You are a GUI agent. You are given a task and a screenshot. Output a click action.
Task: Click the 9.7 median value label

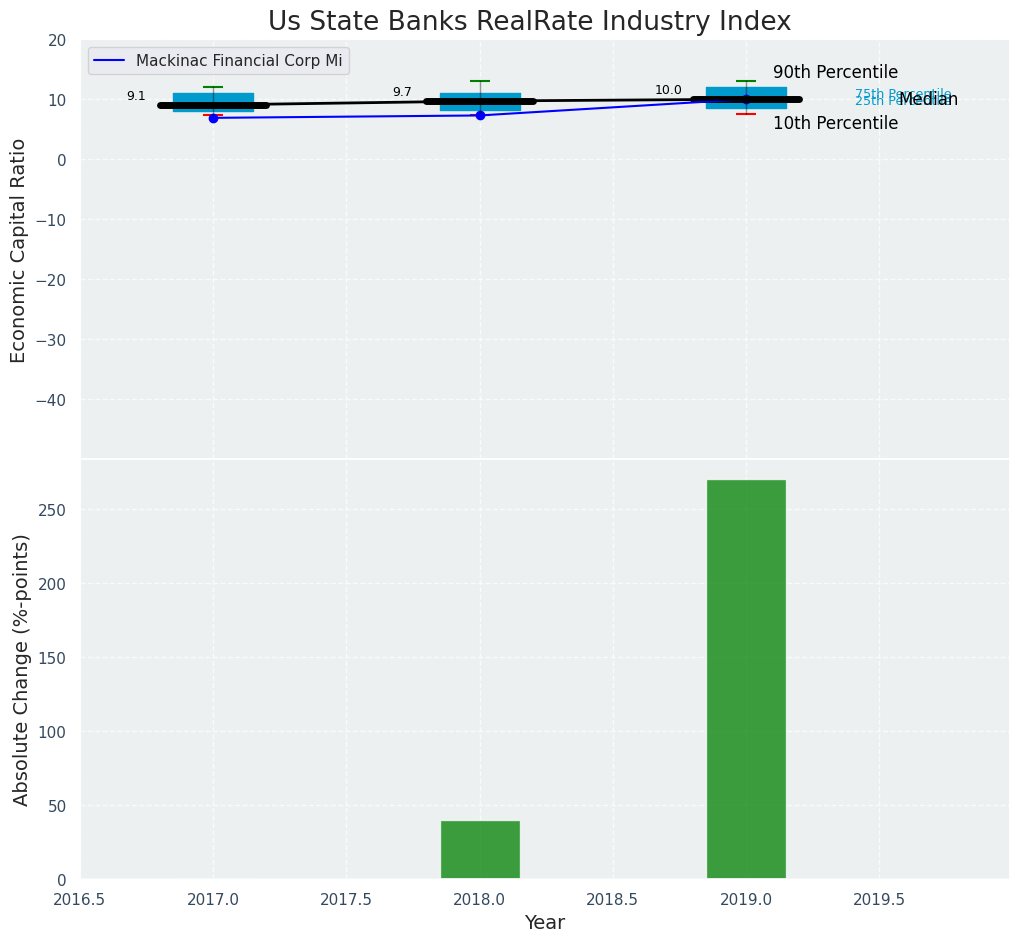(x=402, y=92)
